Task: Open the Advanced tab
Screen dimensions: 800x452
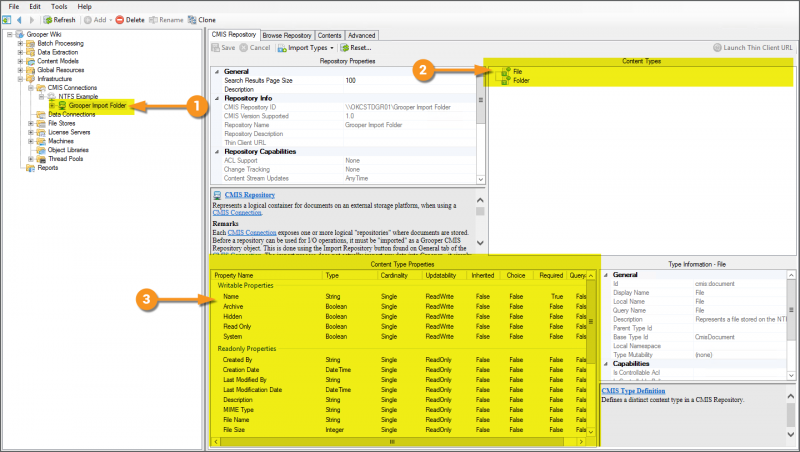Action: click(362, 34)
